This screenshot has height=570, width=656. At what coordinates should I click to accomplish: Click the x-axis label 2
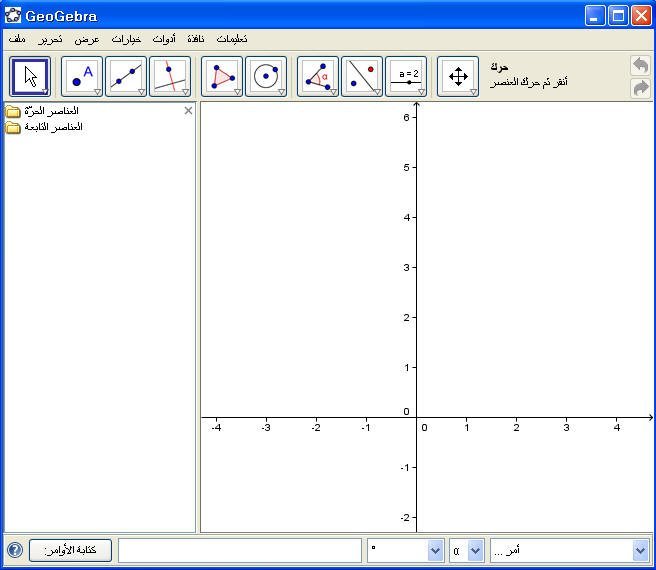point(516,428)
